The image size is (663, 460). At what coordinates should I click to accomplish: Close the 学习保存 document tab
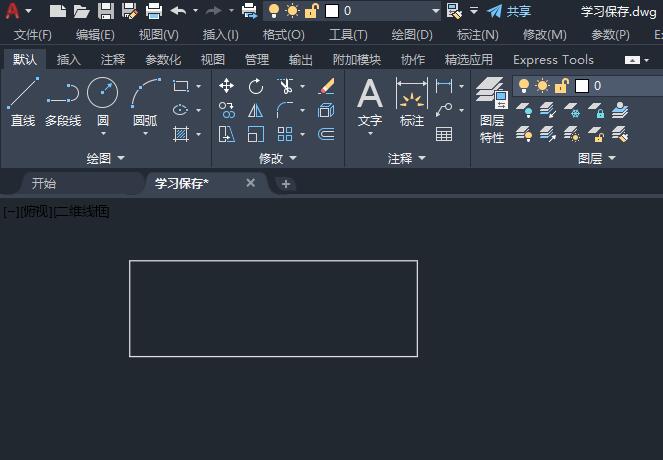point(251,183)
